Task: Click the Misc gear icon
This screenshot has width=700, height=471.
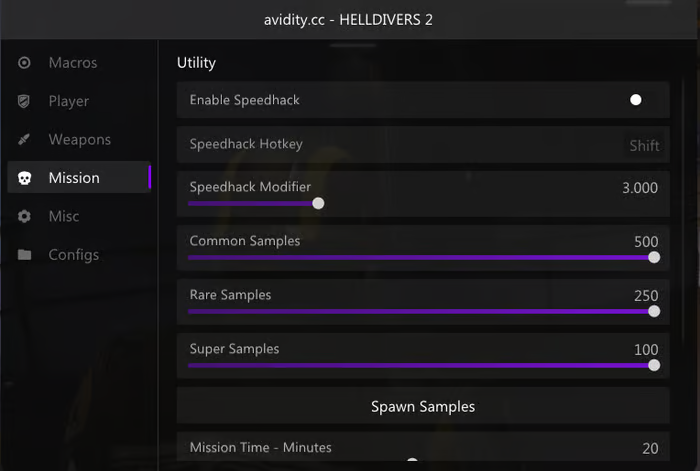Action: pos(25,216)
